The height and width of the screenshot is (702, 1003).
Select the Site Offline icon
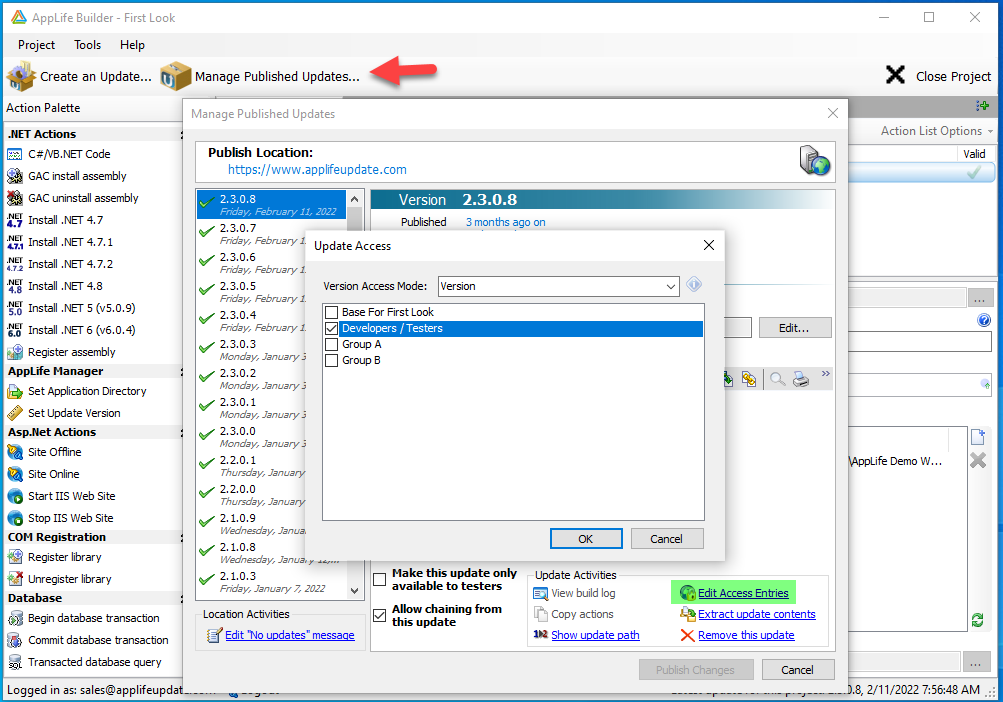(15, 452)
